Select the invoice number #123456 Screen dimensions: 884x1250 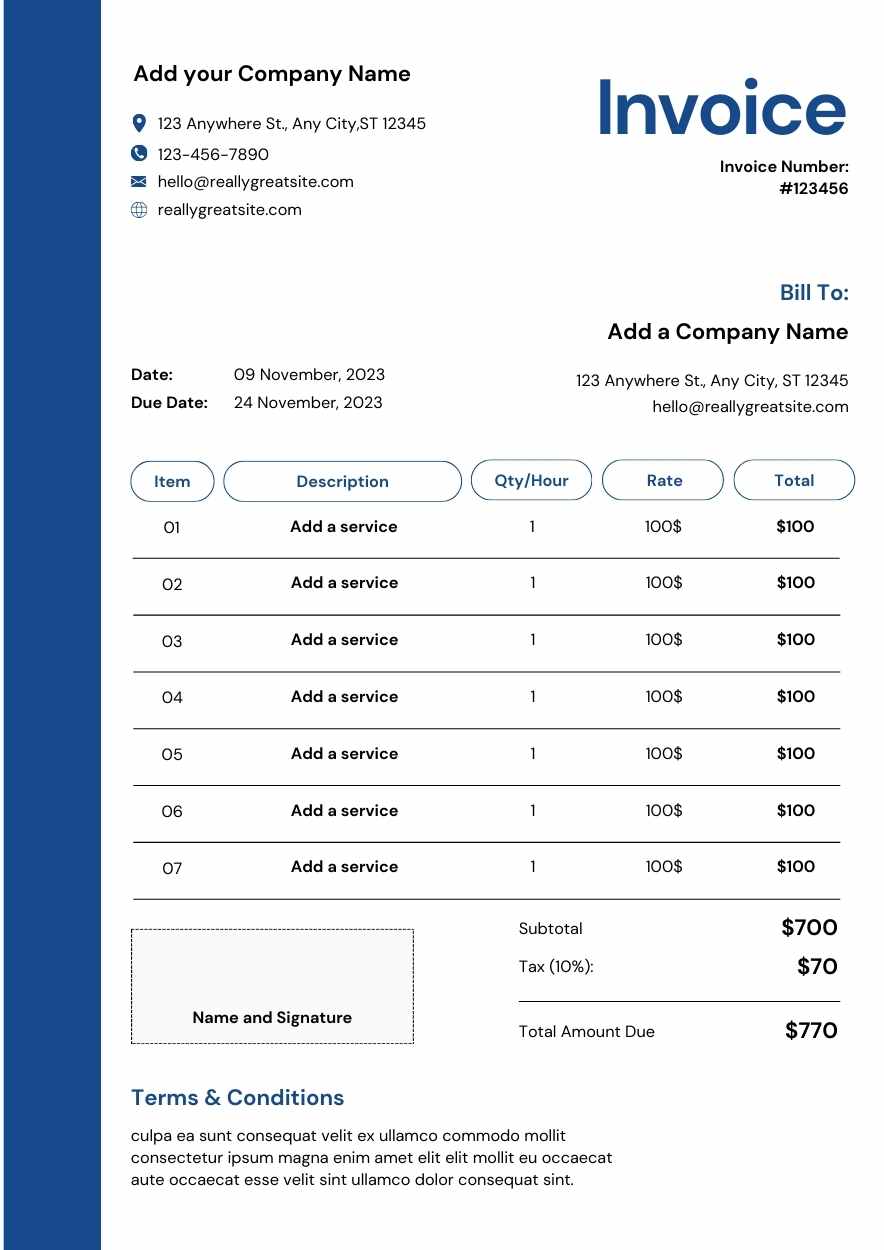(814, 188)
